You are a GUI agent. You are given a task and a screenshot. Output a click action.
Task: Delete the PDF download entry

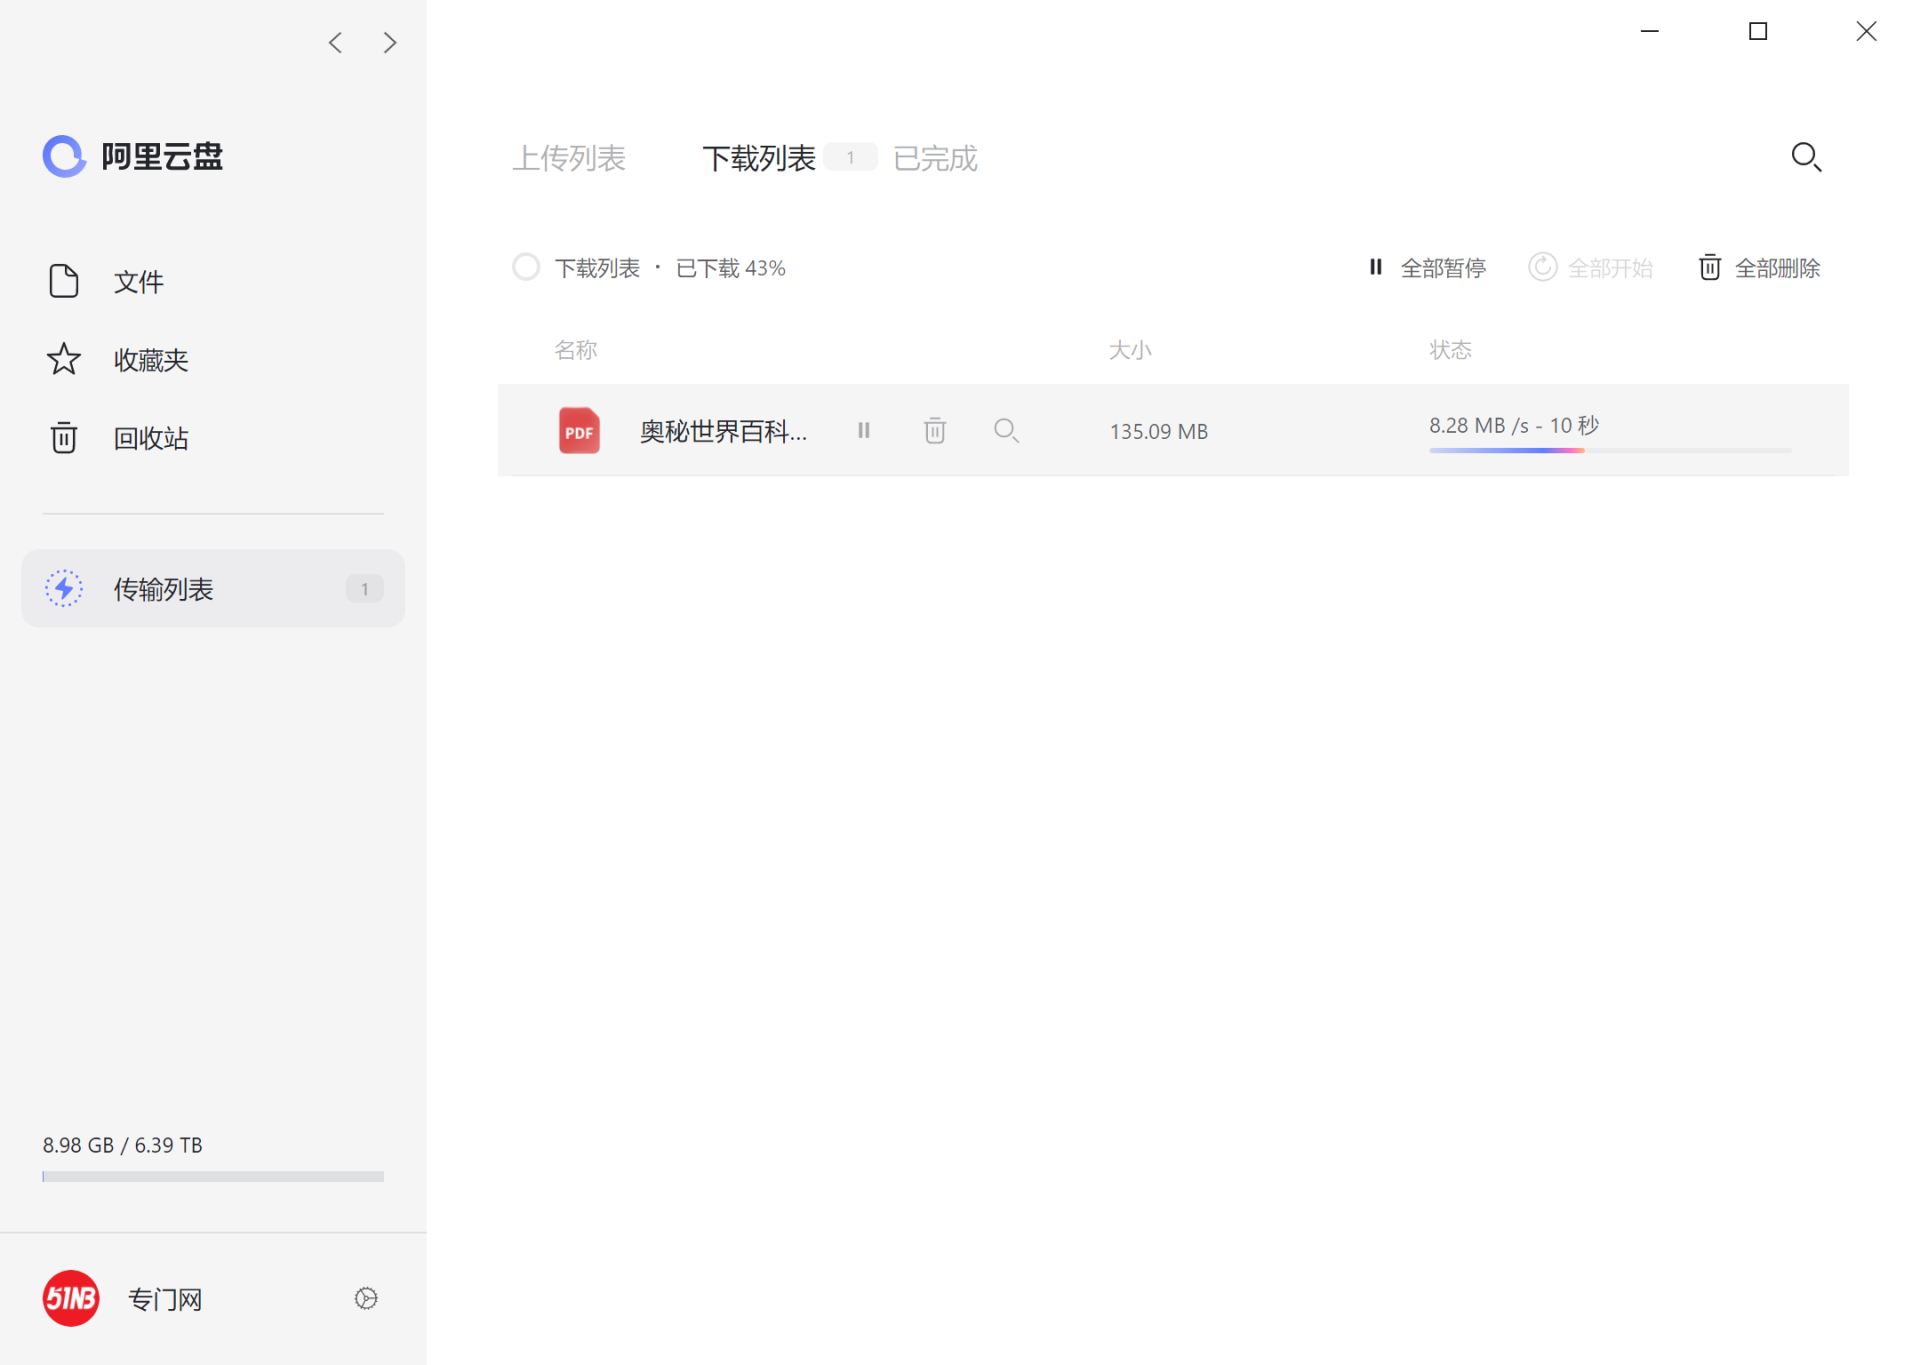pos(935,431)
